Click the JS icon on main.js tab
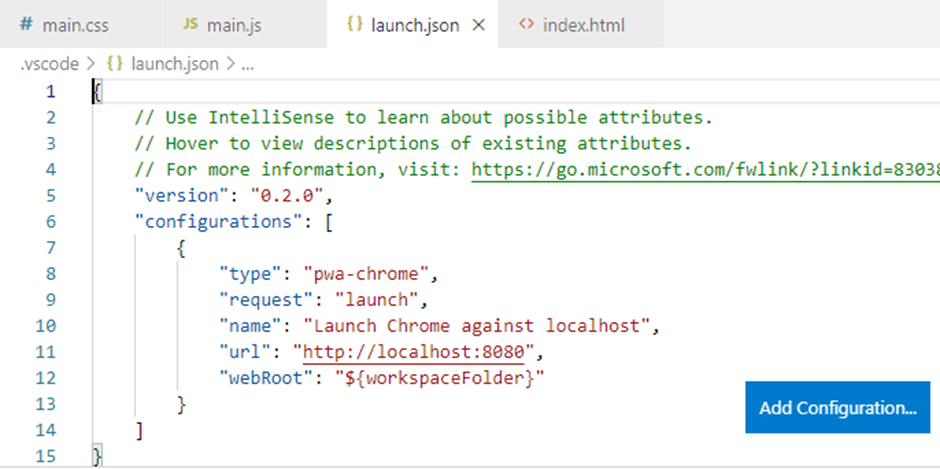The image size is (940, 469). point(190,25)
